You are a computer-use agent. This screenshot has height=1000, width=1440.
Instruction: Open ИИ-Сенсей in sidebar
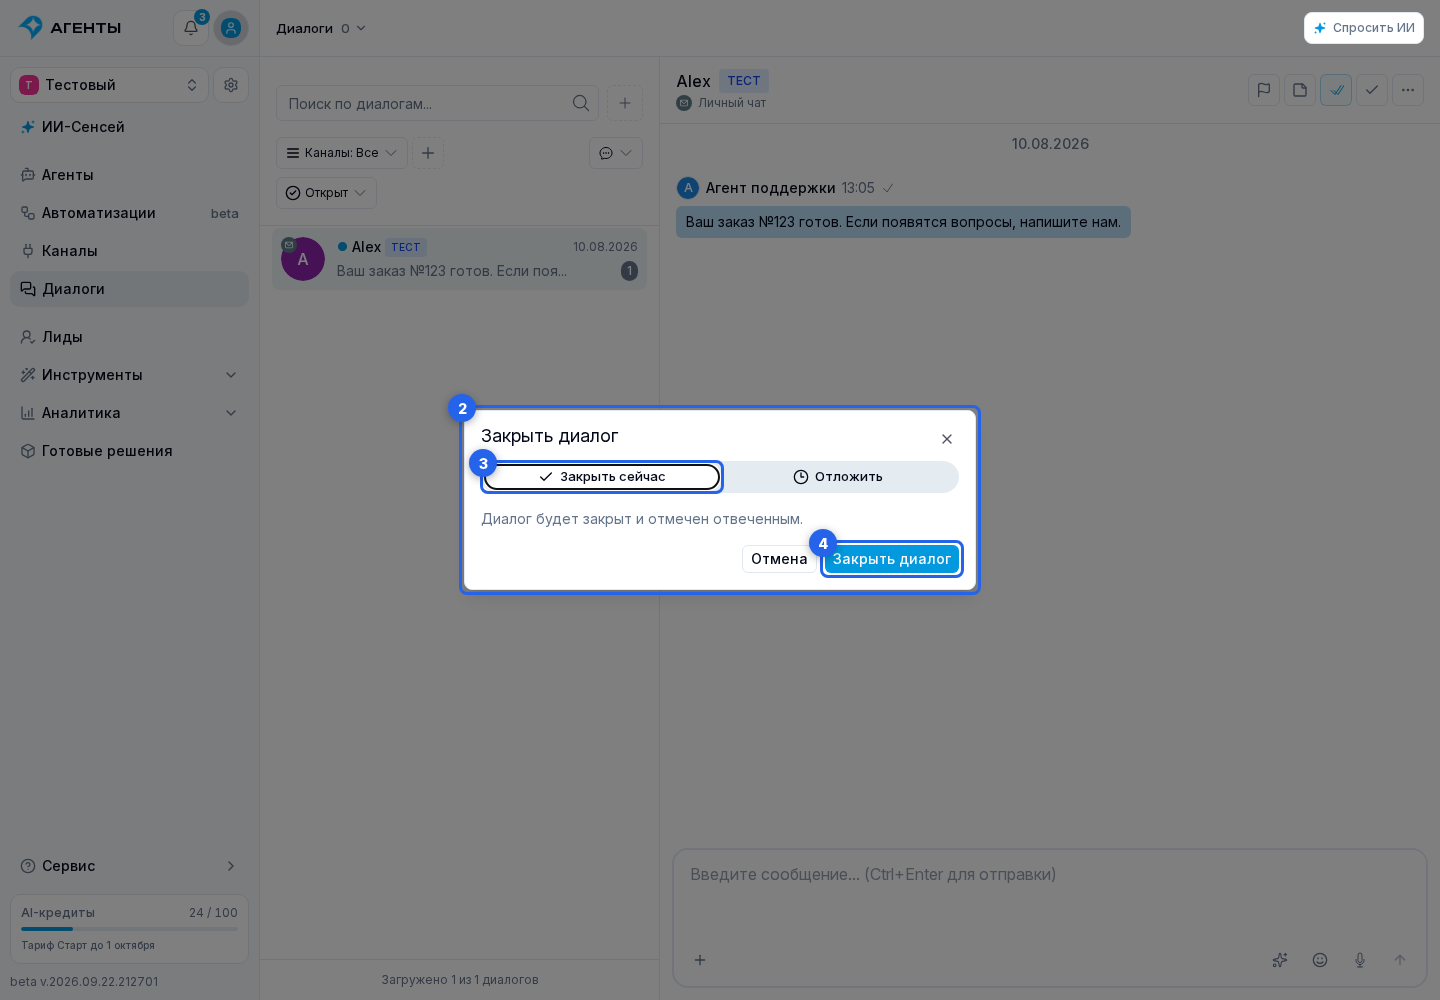(130, 127)
